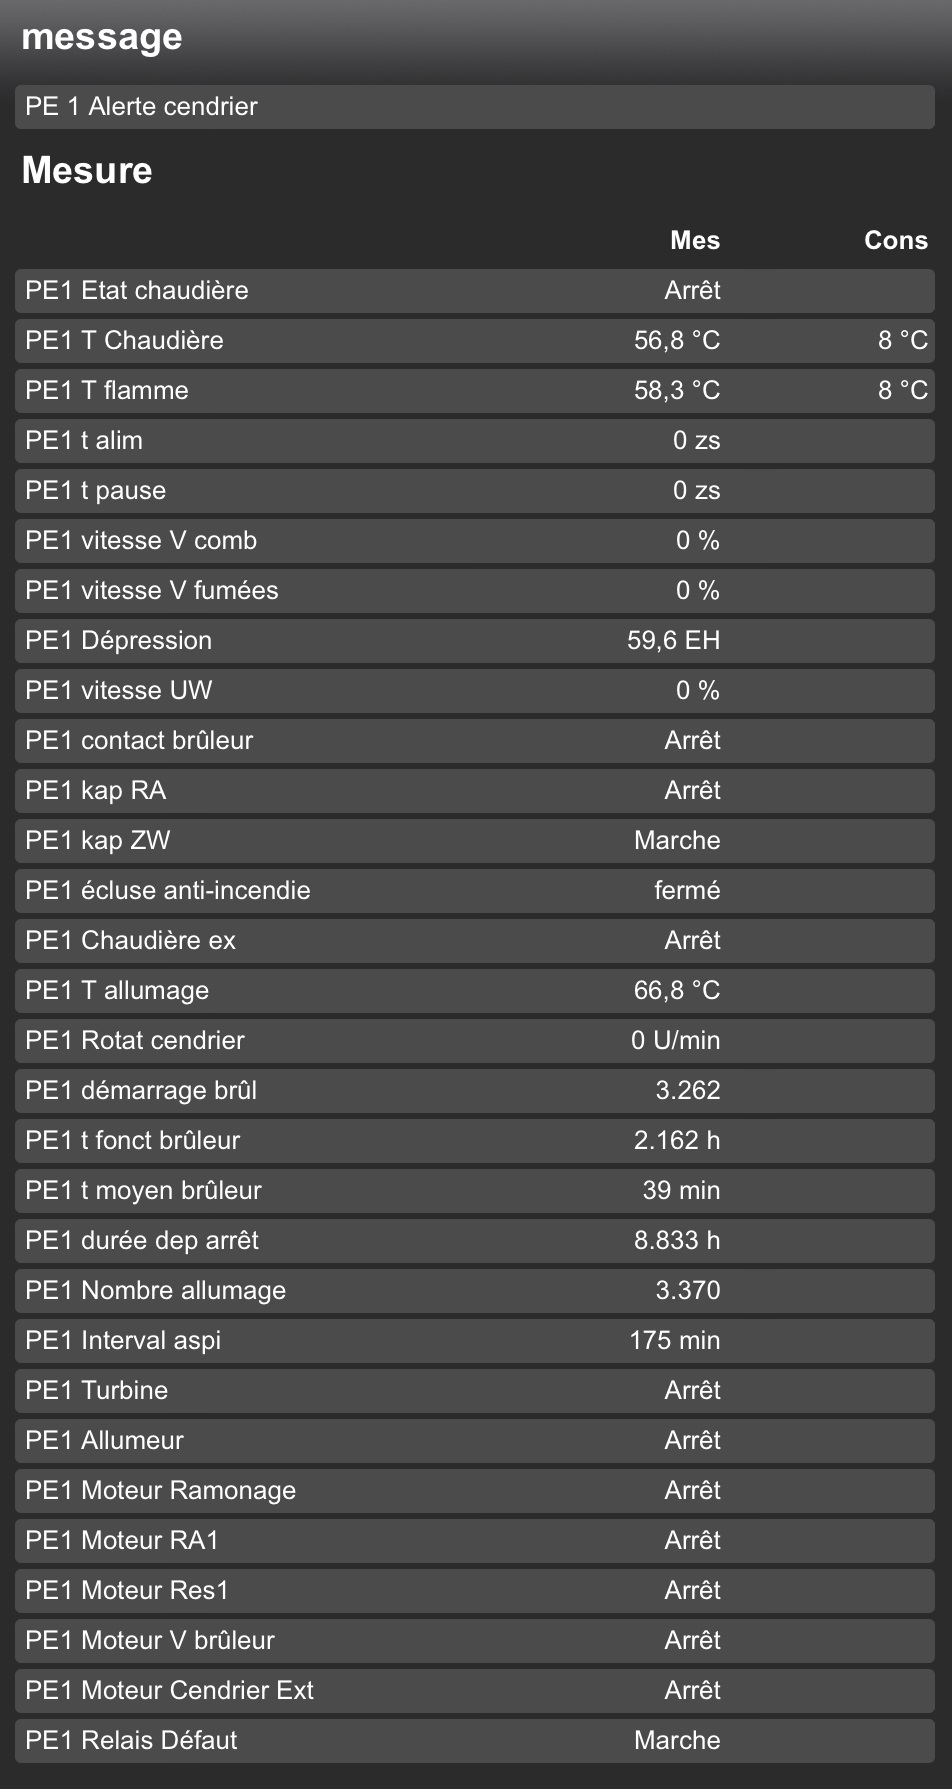
Task: Click PE1 écluse anti-incendie row
Action: (474, 890)
